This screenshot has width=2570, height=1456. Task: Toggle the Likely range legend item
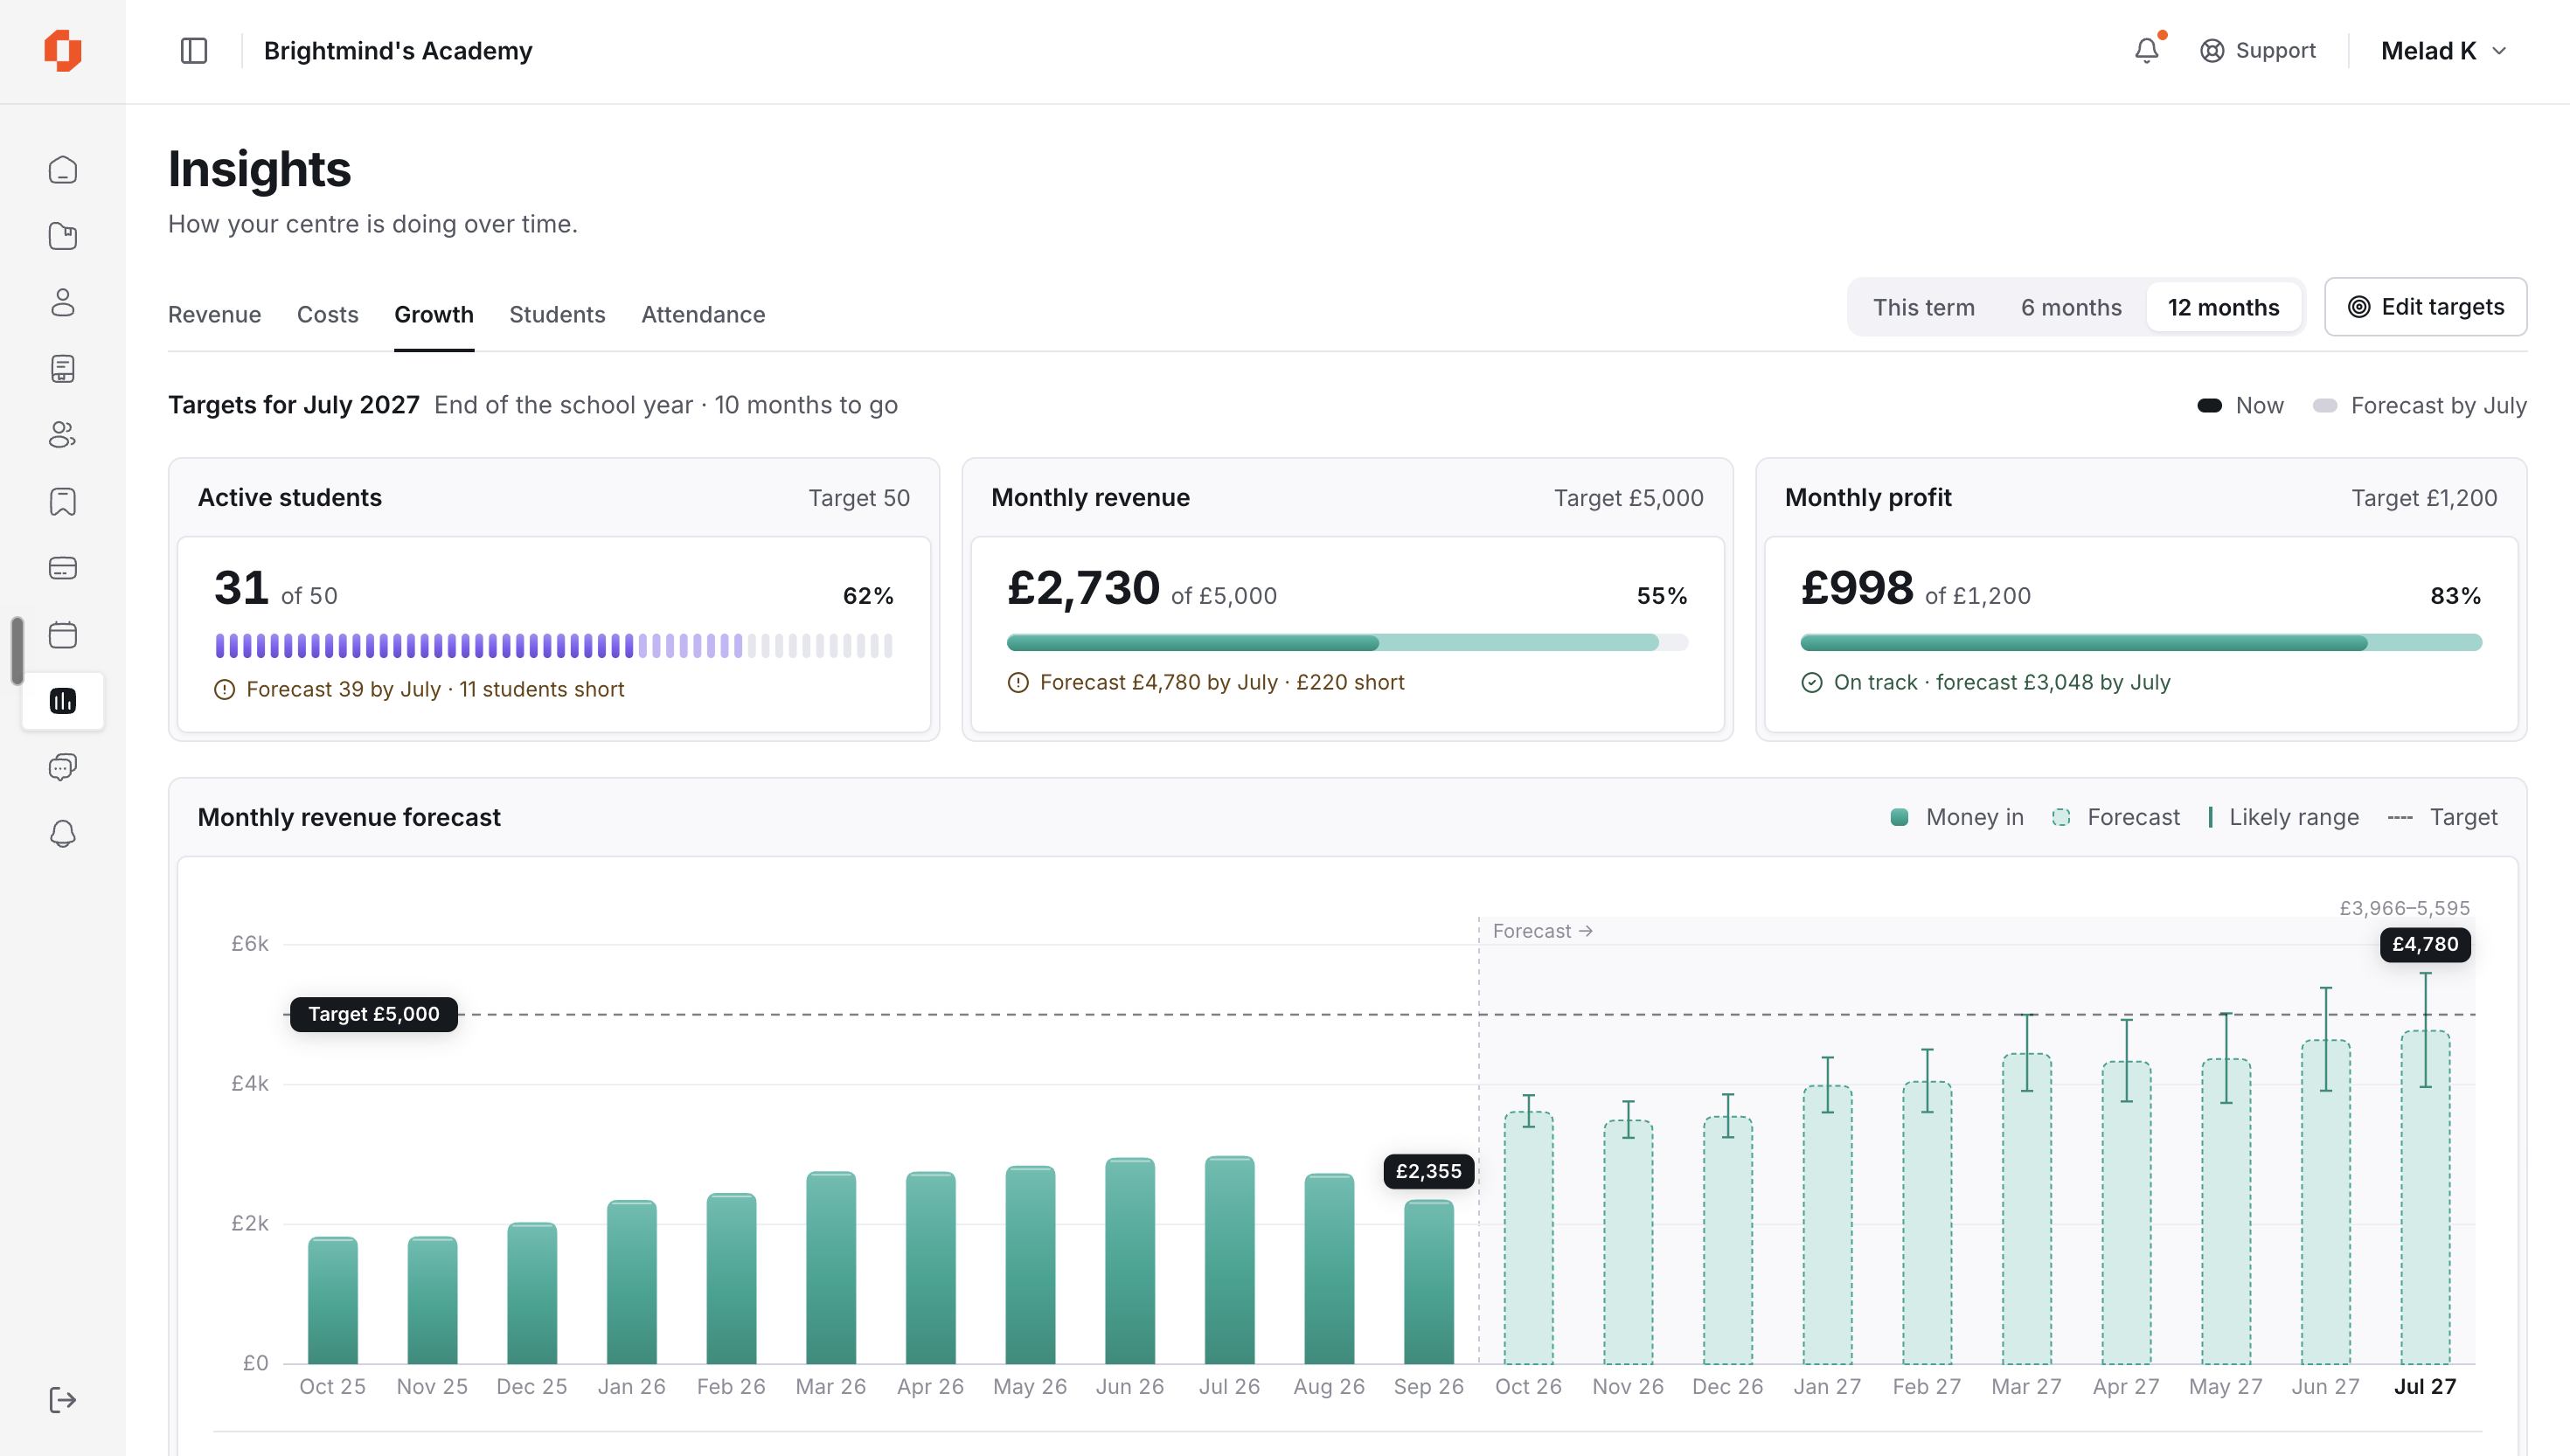[2283, 817]
